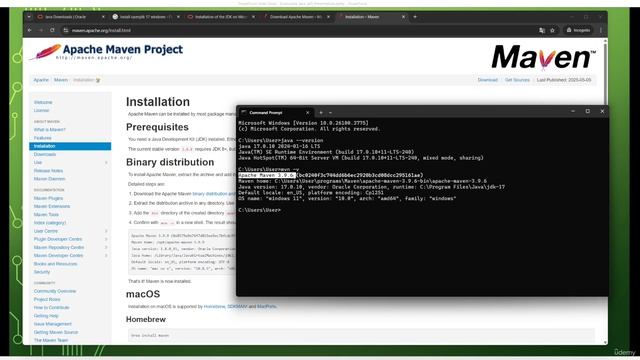Close the Installation of the JDK tab

[253, 17]
